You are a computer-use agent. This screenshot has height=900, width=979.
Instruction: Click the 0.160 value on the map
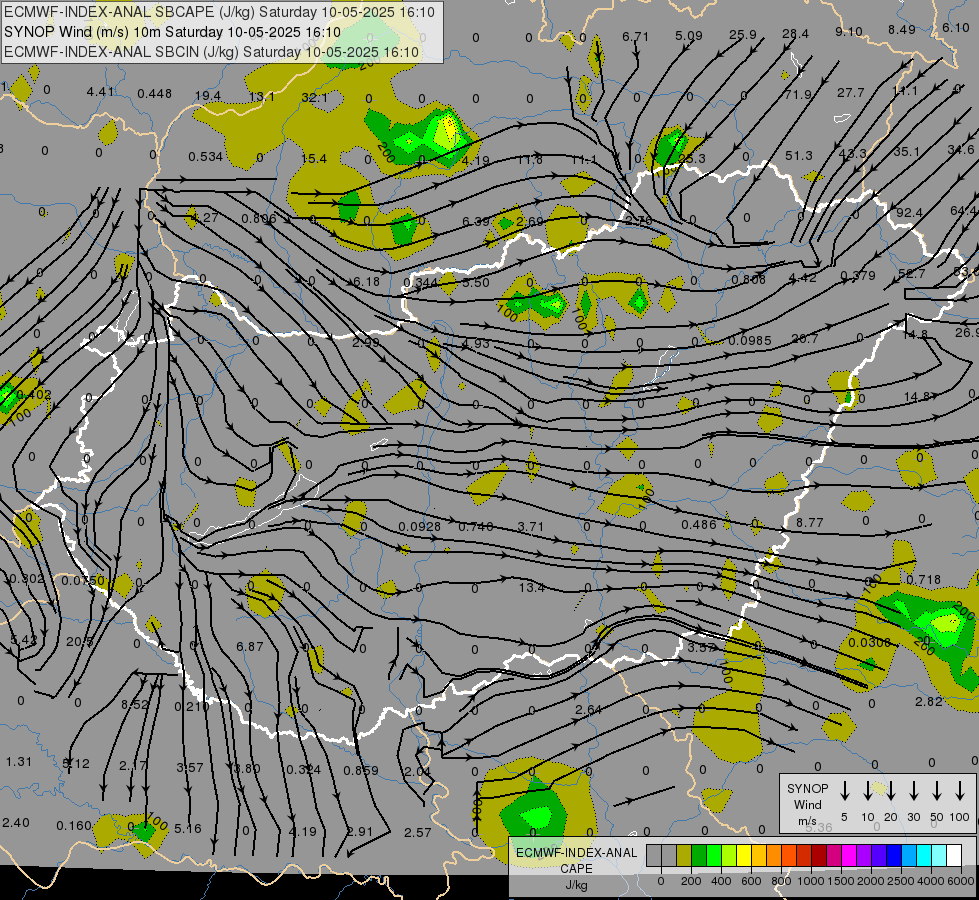pyautogui.click(x=74, y=826)
